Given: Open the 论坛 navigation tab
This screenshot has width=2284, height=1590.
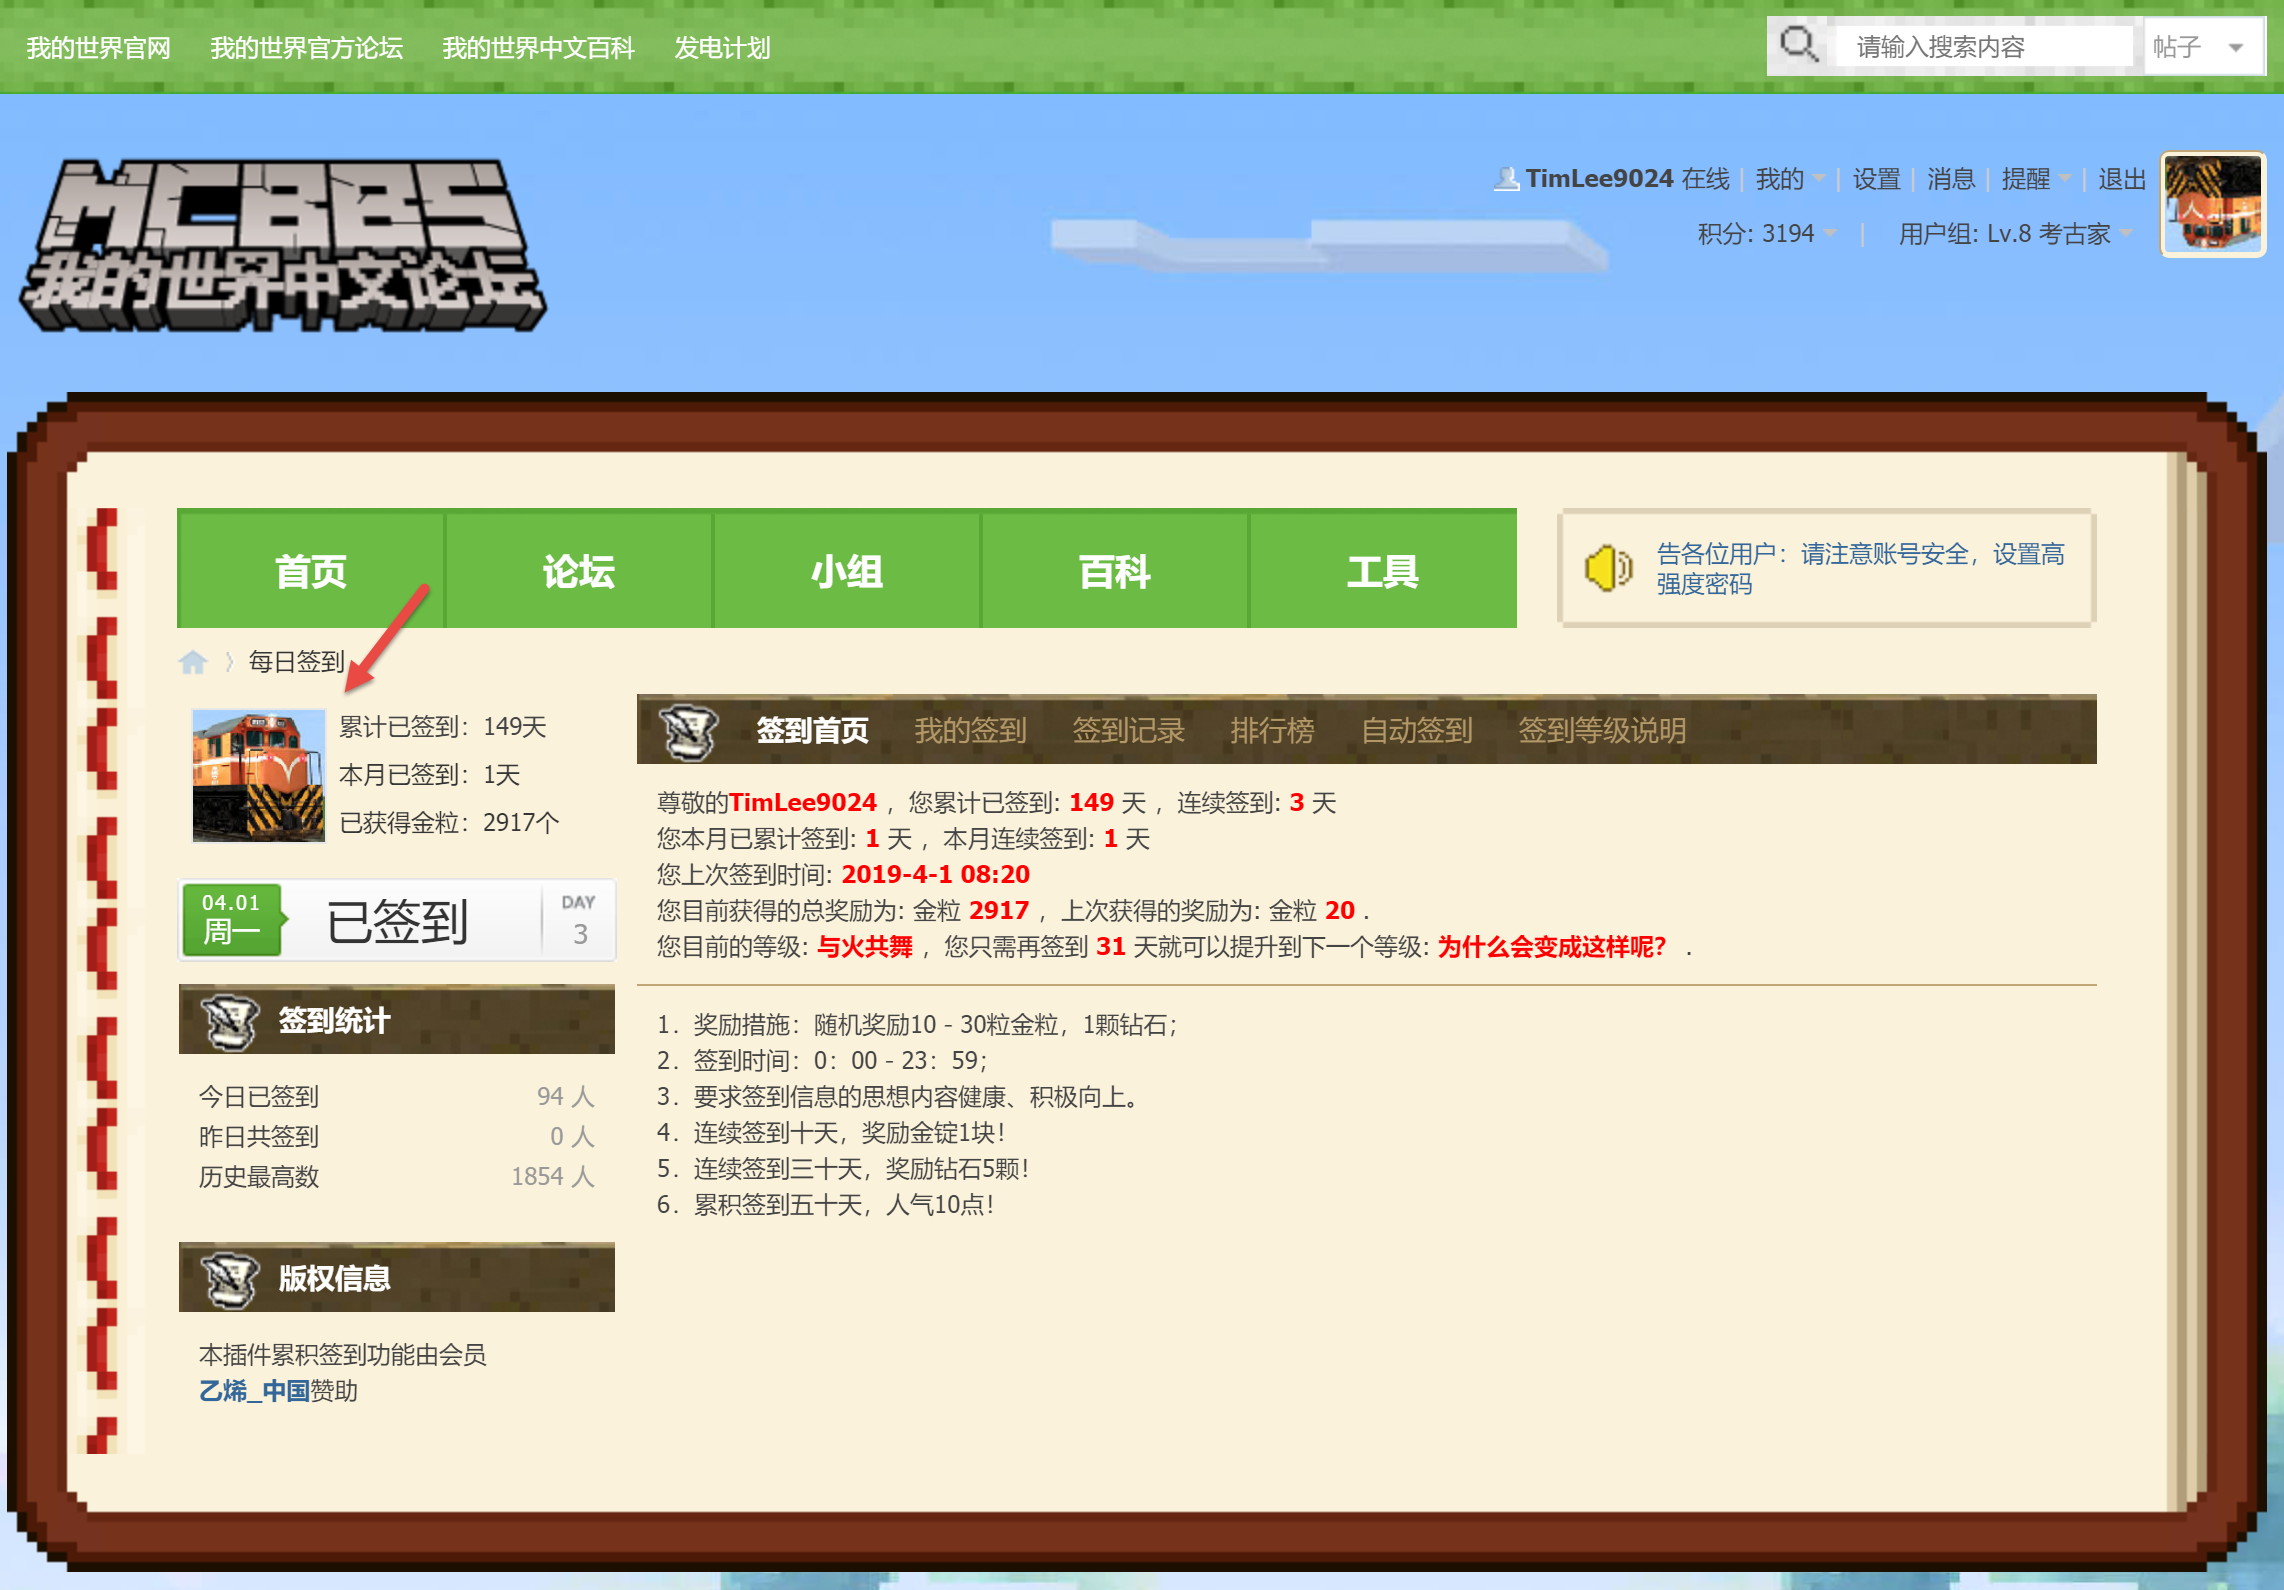Looking at the screenshot, I should (578, 571).
